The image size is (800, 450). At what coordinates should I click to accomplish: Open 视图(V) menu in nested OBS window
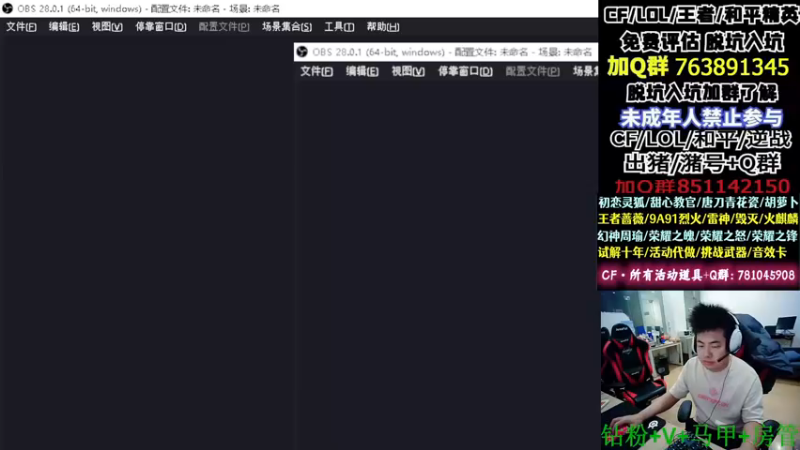pos(408,71)
